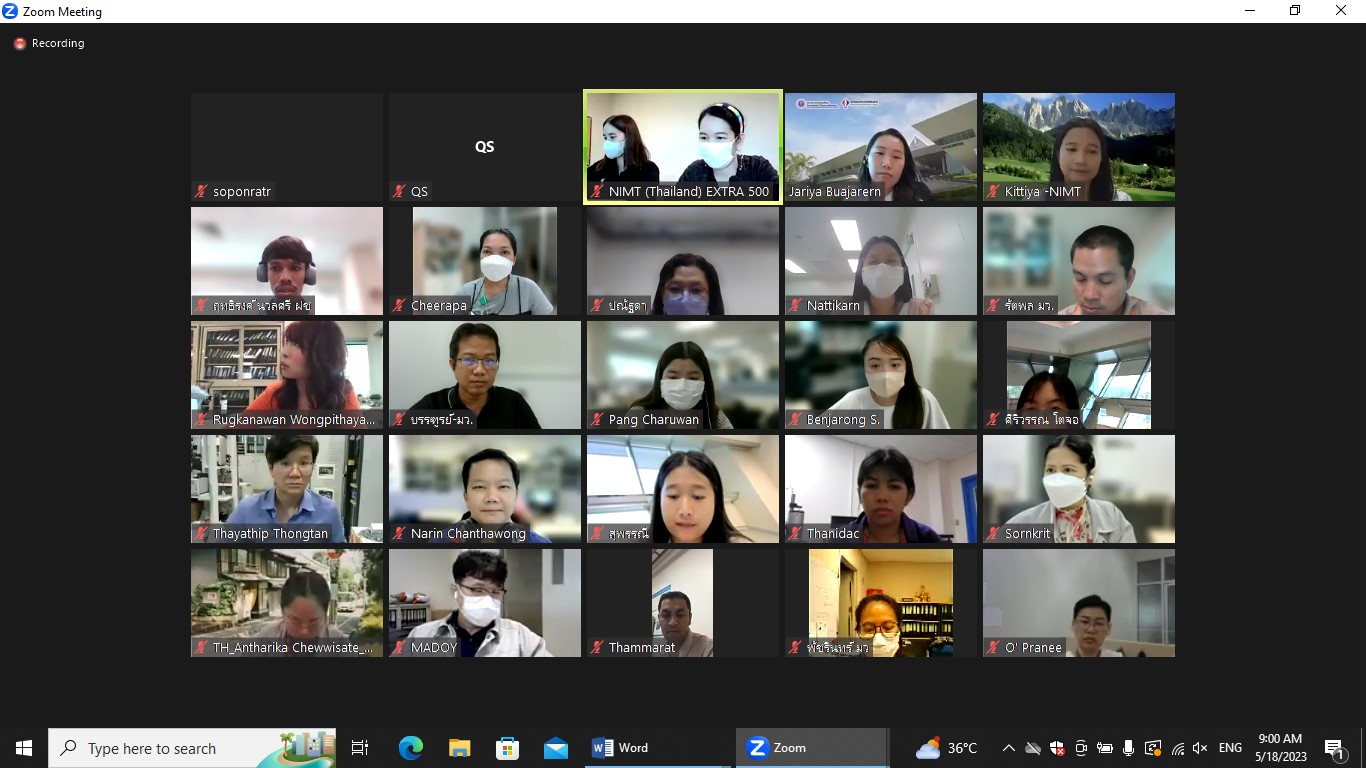Open the weather widget showing 36°C

946,748
